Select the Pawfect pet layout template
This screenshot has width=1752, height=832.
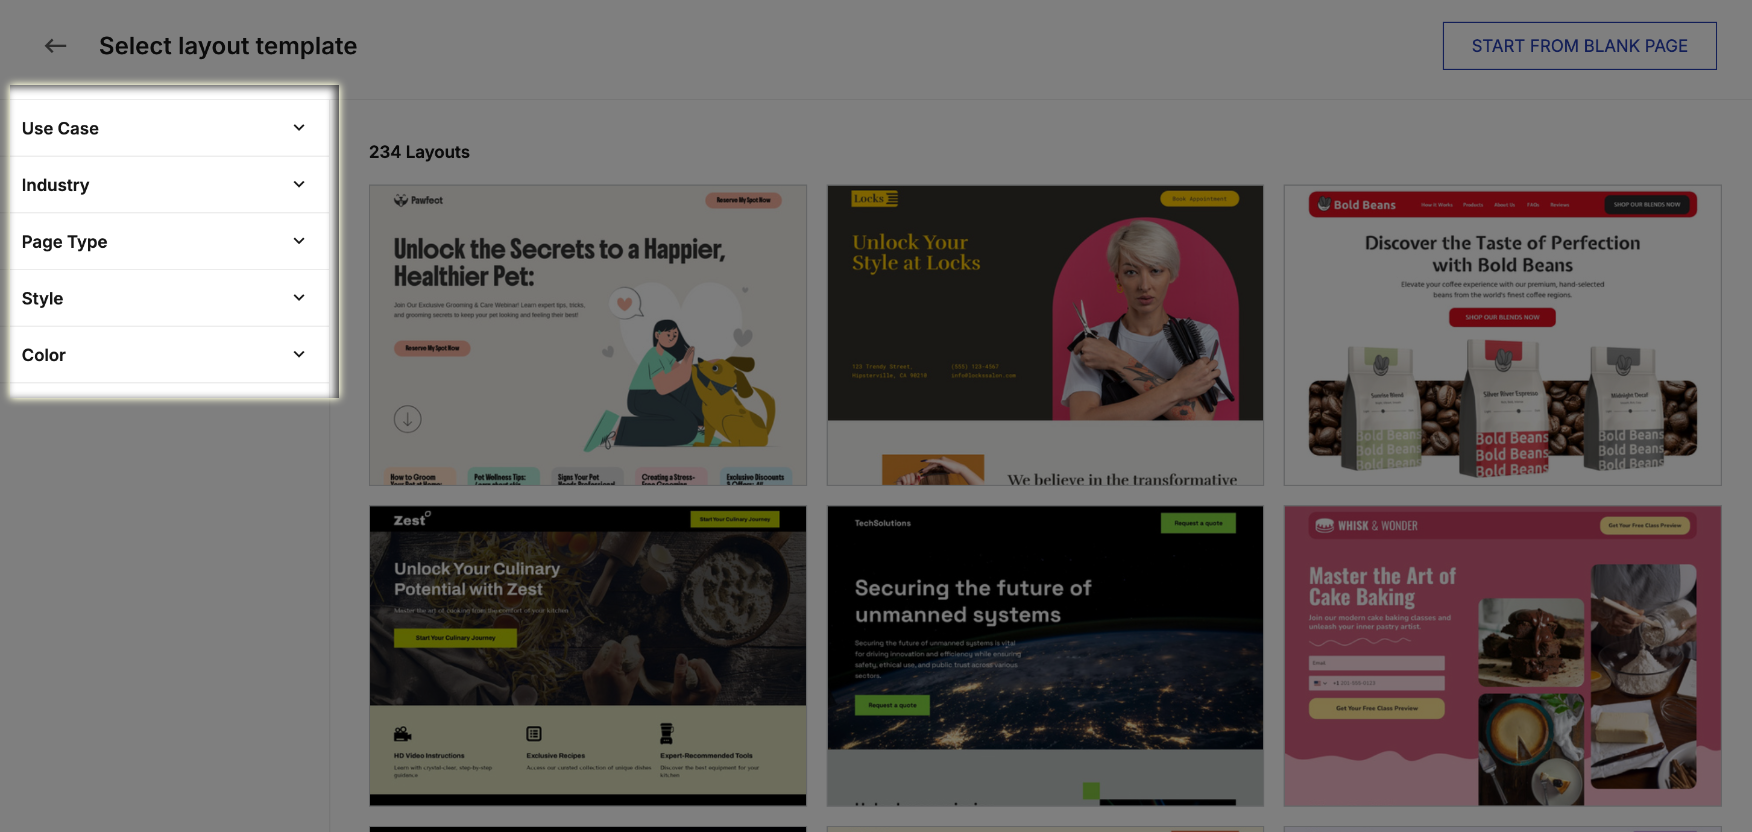[587, 335]
